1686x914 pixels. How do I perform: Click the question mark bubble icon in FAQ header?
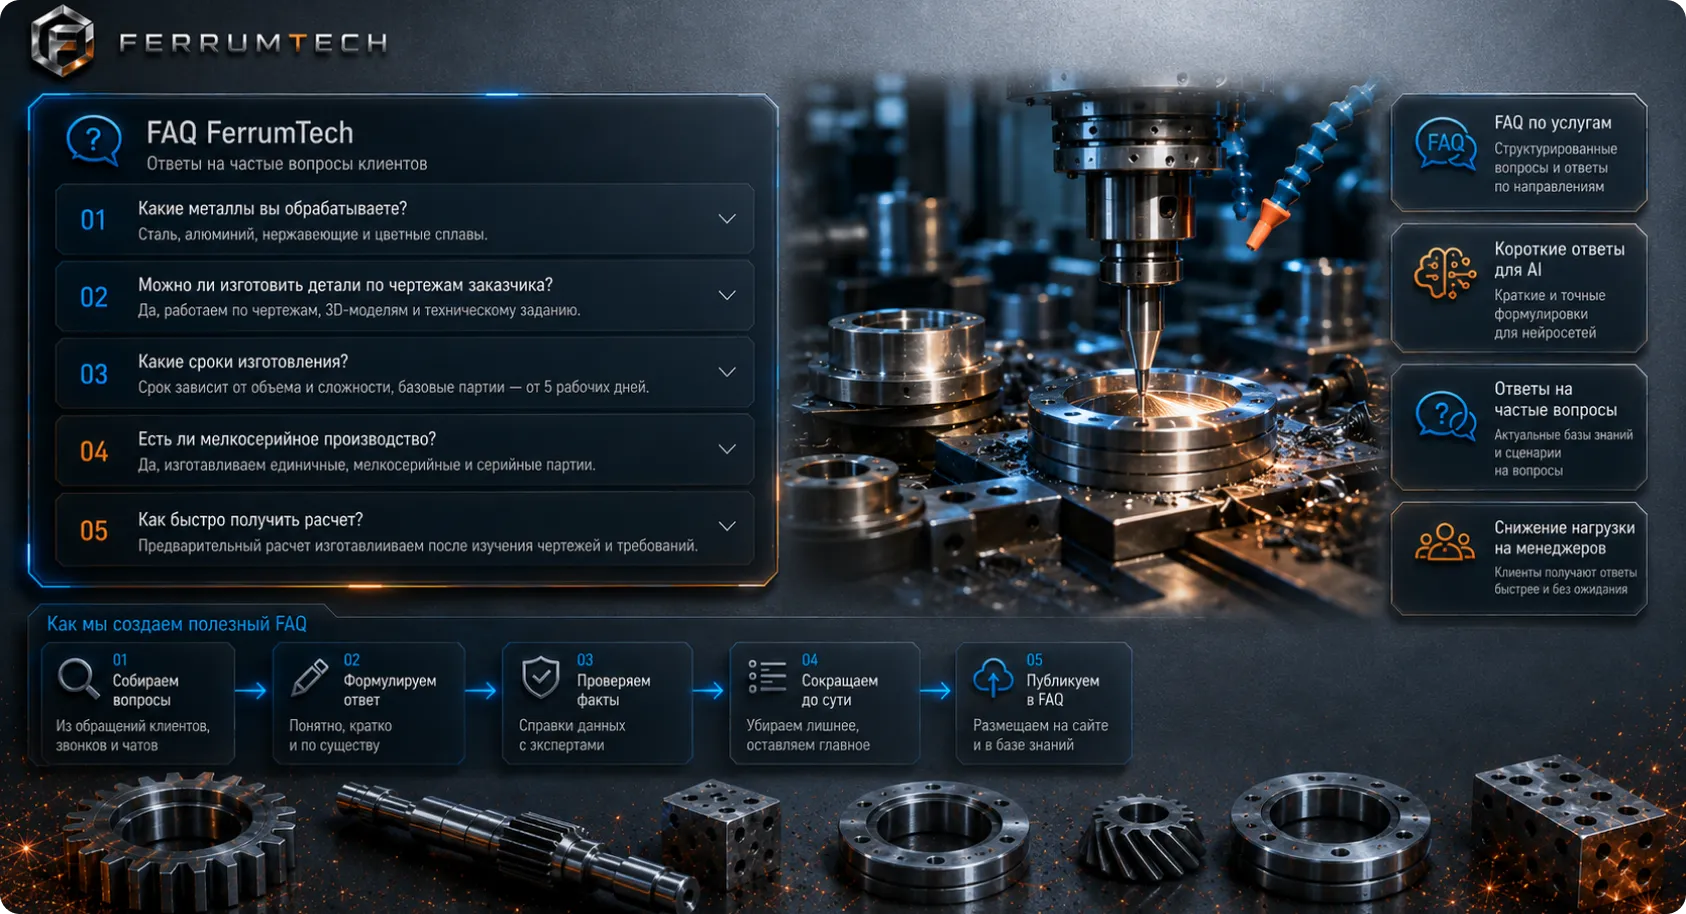[94, 141]
